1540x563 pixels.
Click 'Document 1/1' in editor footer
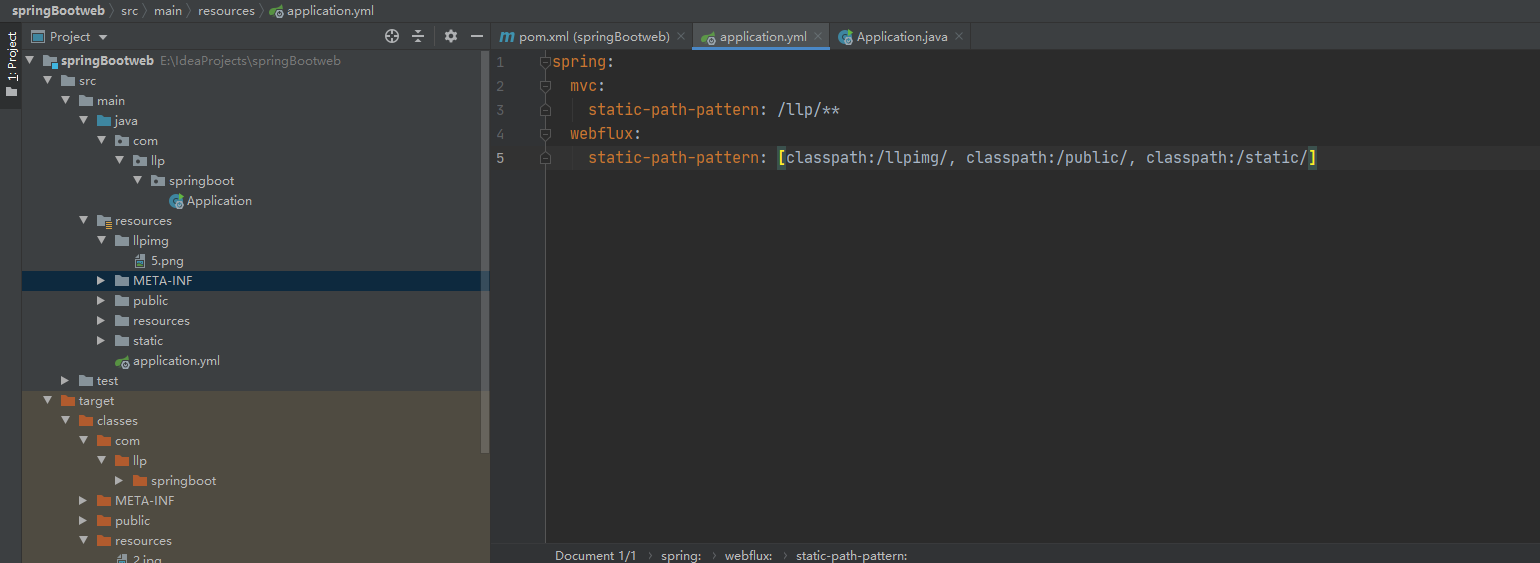[x=596, y=555]
